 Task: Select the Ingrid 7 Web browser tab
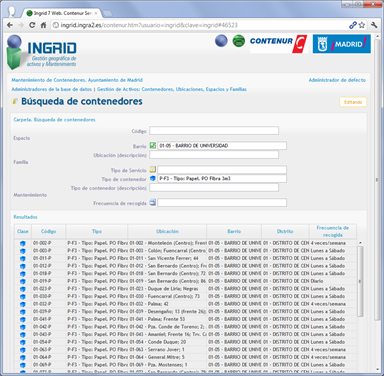pos(62,13)
